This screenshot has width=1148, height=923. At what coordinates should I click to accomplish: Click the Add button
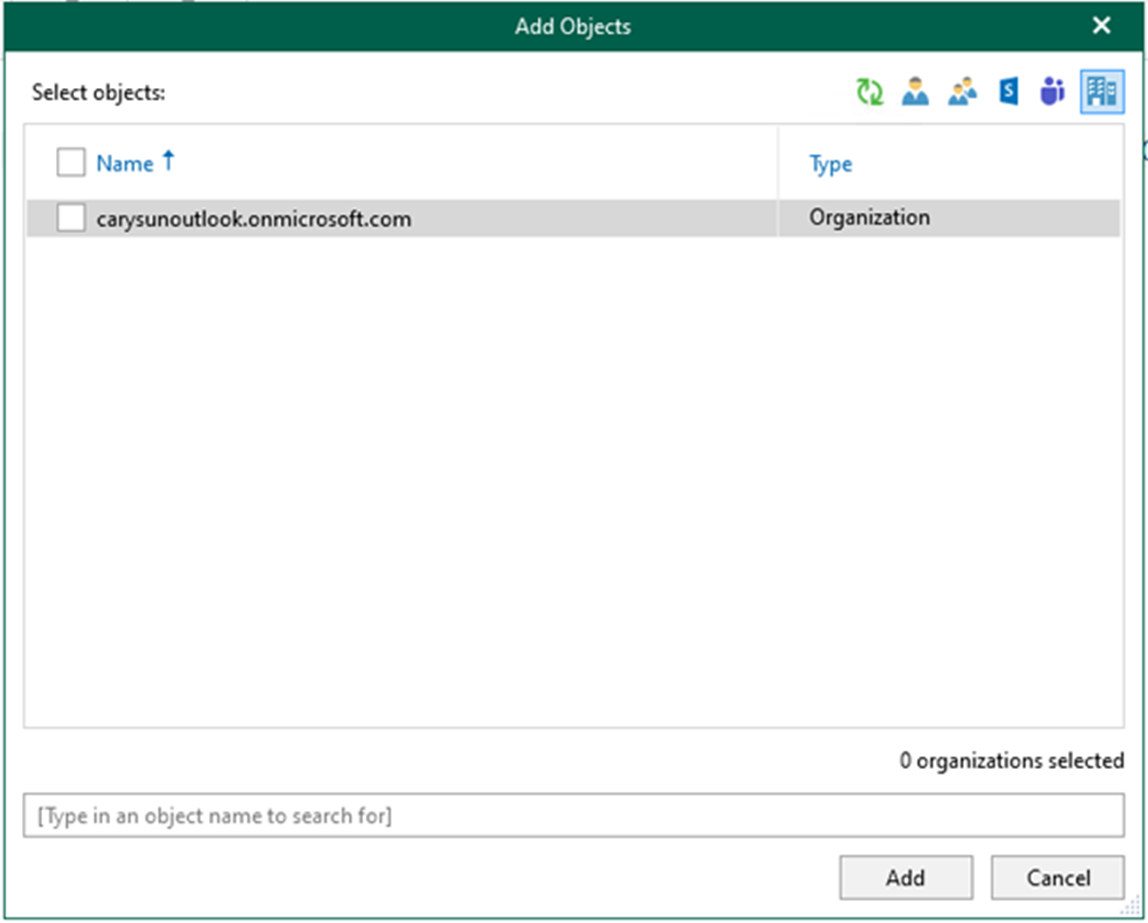point(906,878)
